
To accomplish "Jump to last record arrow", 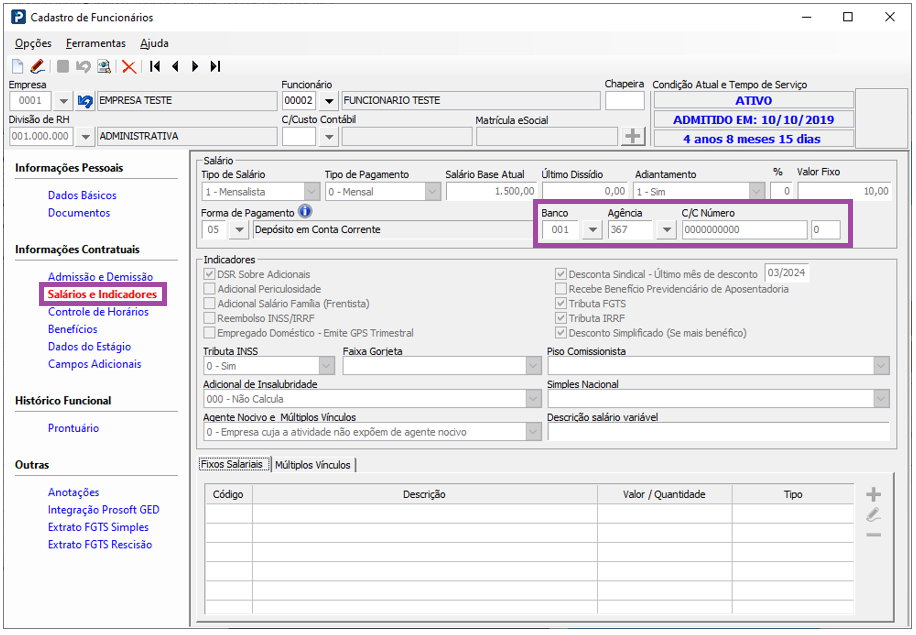I will pyautogui.click(x=215, y=67).
